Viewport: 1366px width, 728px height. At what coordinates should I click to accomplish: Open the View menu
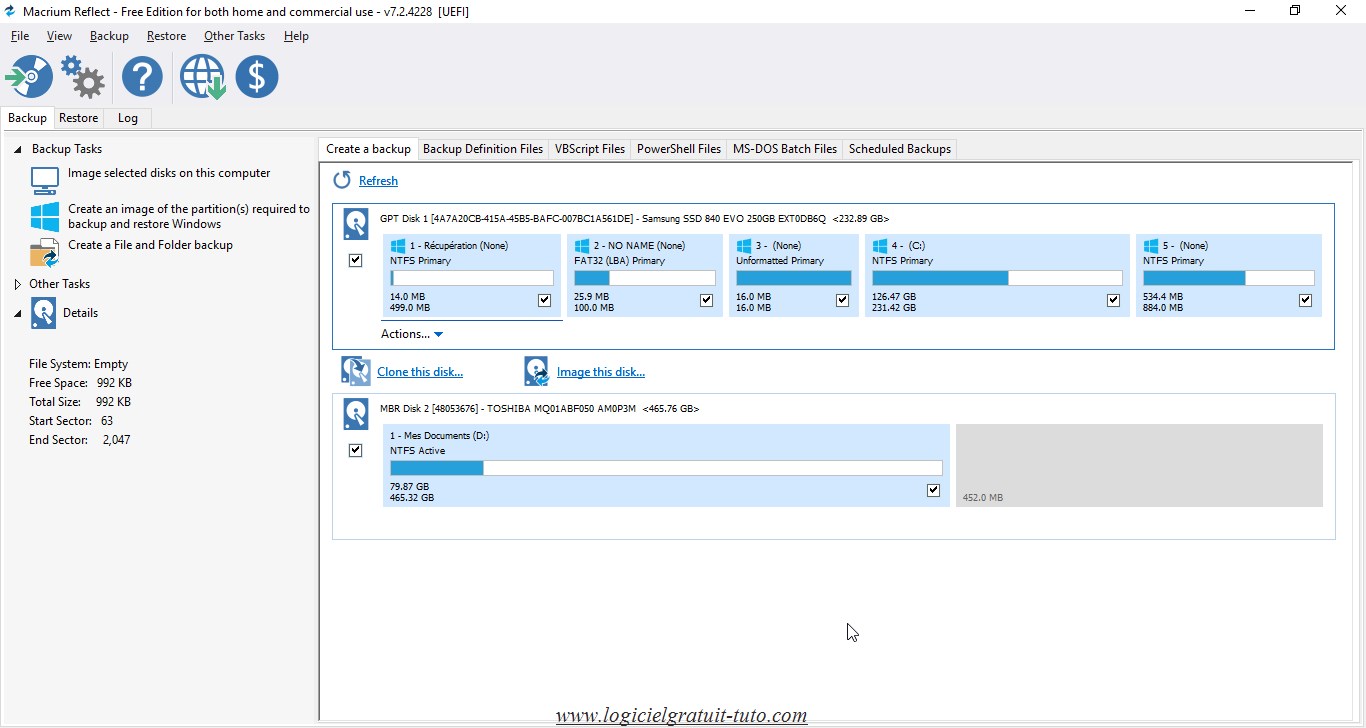[60, 36]
